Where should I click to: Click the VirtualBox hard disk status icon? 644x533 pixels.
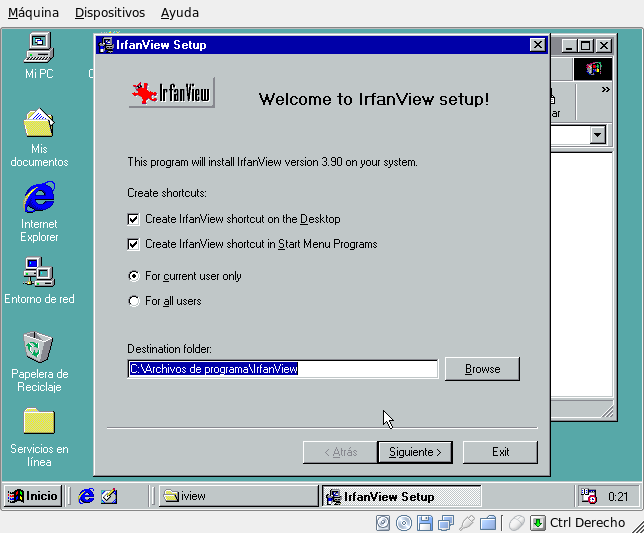point(383,523)
